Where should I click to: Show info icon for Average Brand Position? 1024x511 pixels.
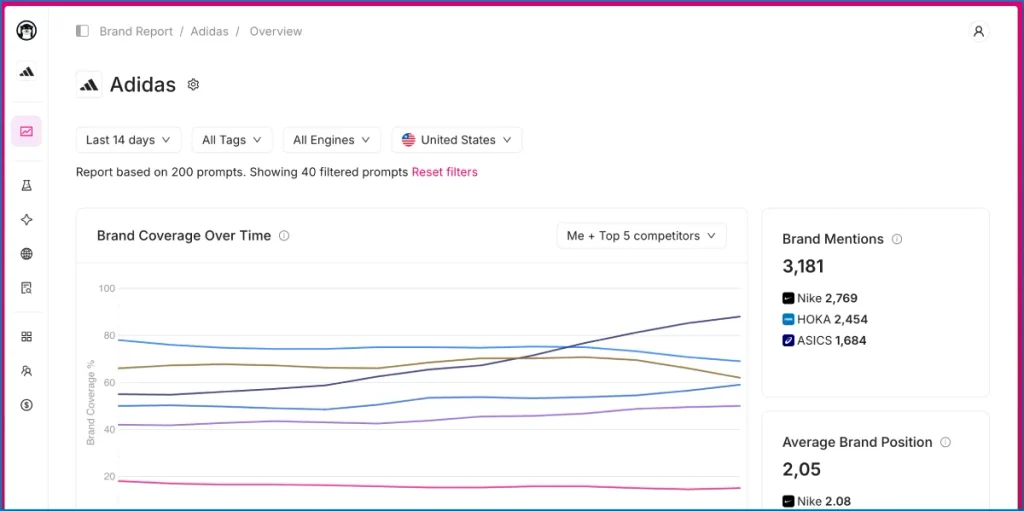pyautogui.click(x=945, y=442)
